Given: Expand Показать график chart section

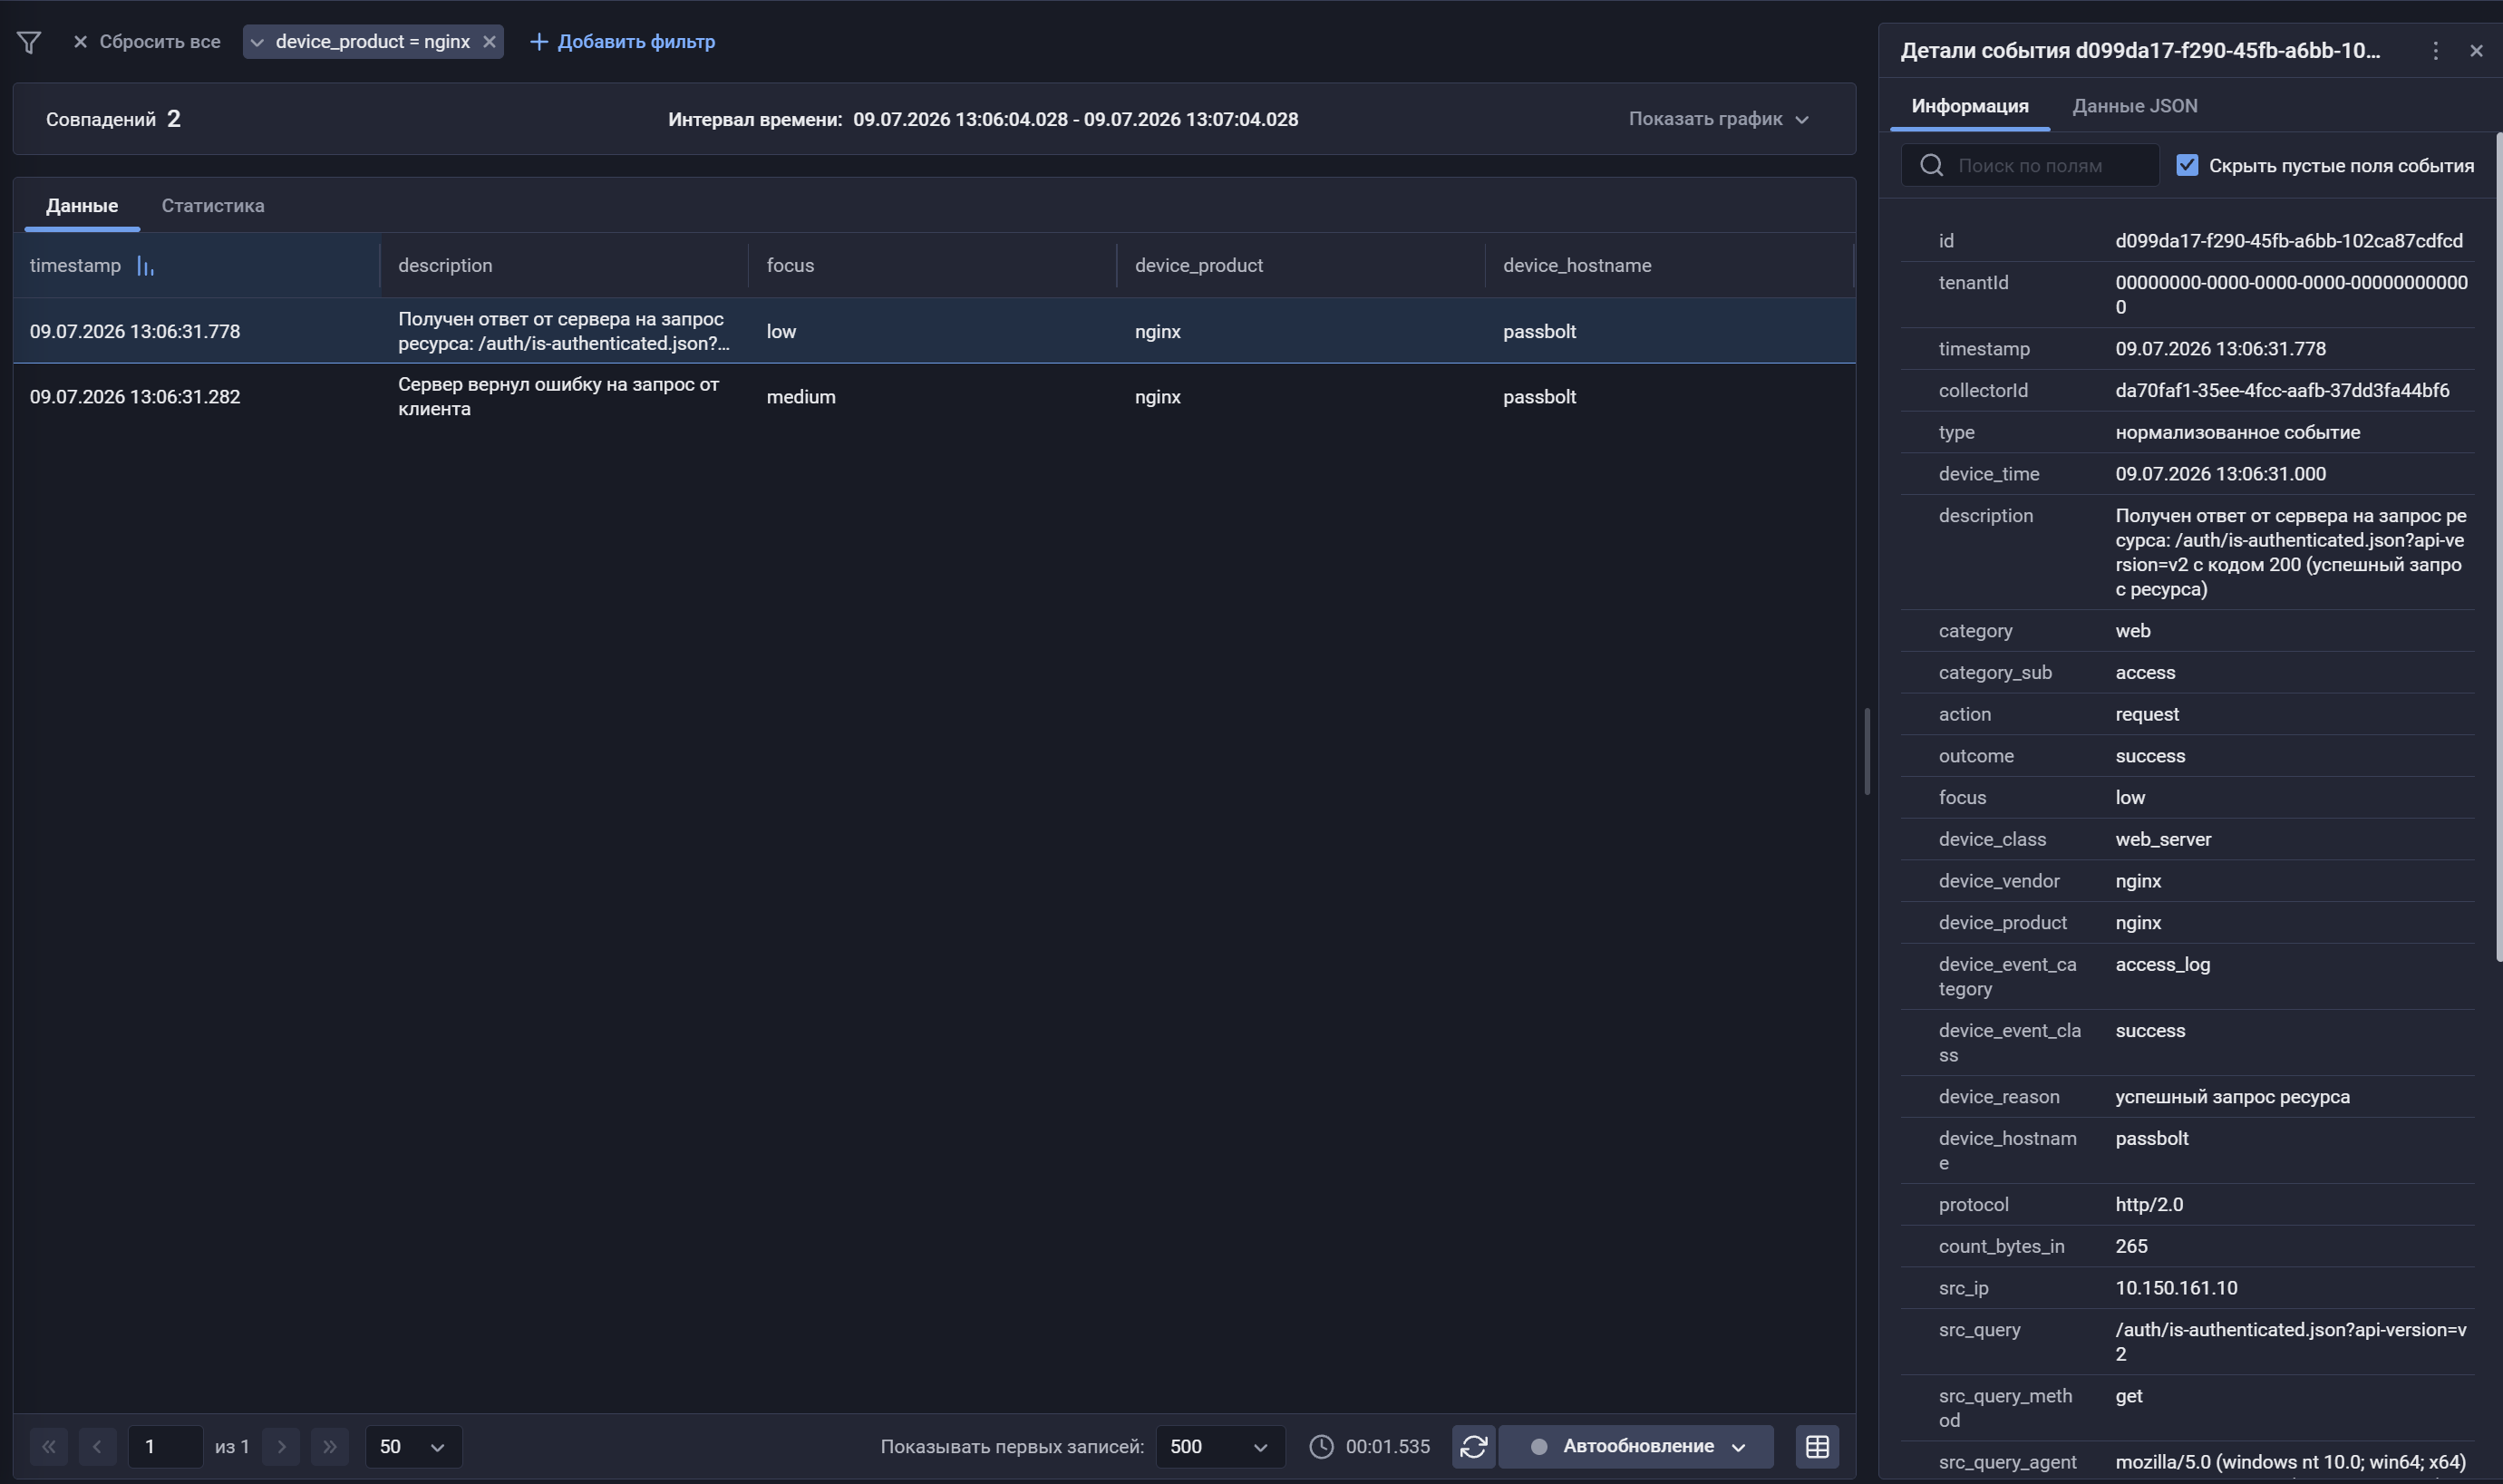Looking at the screenshot, I should pos(1718,119).
